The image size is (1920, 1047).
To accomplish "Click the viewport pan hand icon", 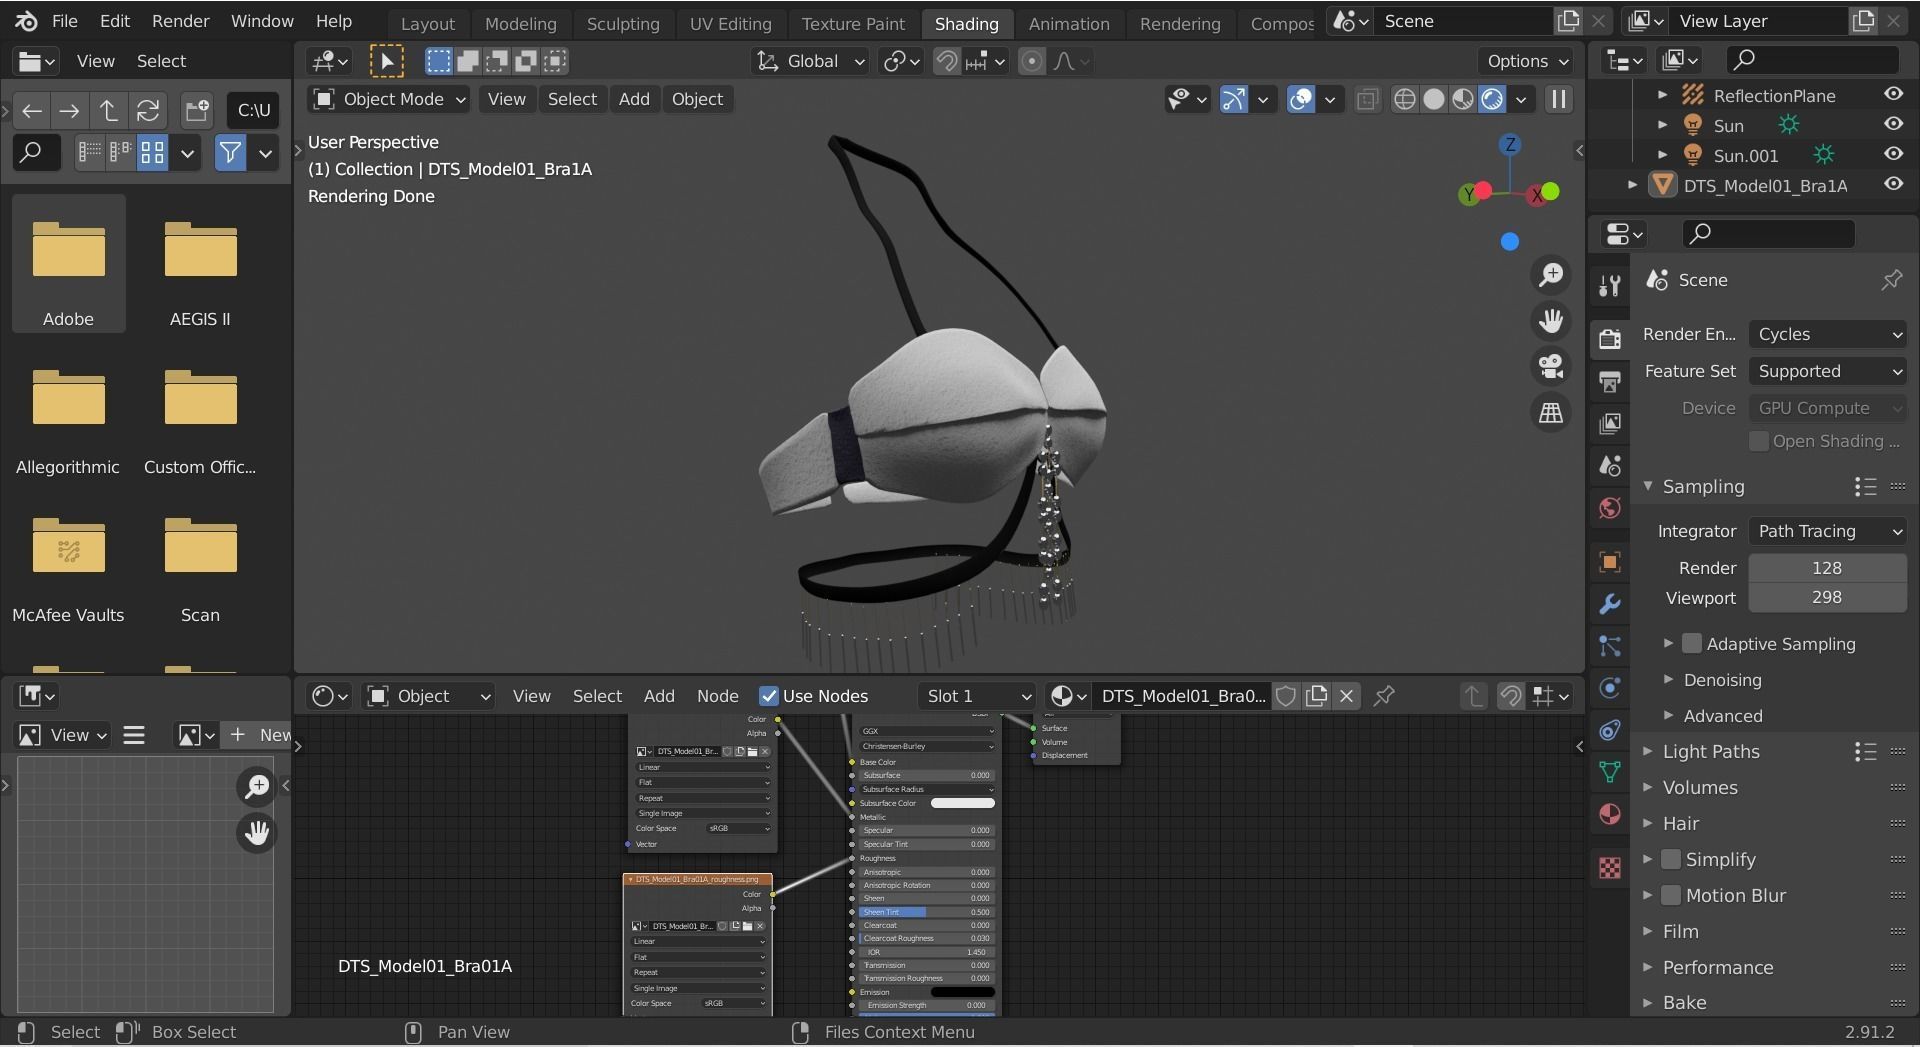I will pos(1551,321).
